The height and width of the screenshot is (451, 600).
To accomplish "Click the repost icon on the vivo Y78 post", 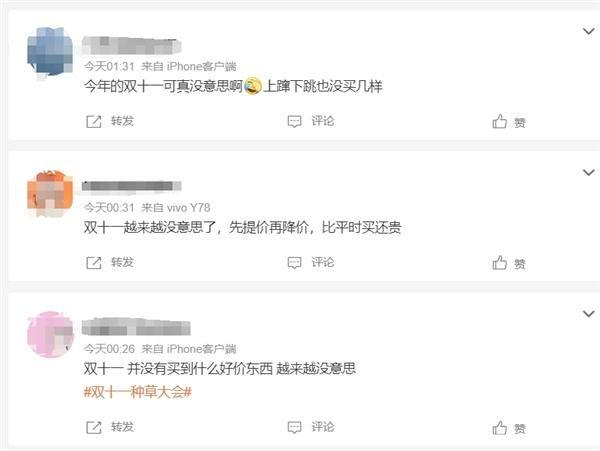I will [94, 263].
